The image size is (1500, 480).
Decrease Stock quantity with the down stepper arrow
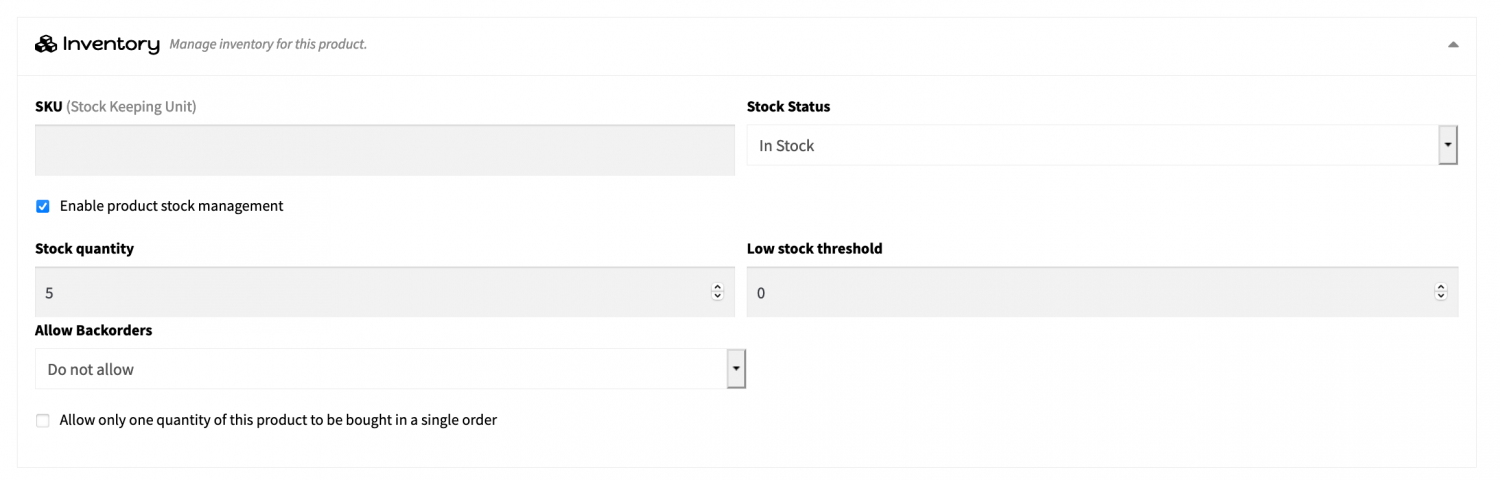pos(717,296)
